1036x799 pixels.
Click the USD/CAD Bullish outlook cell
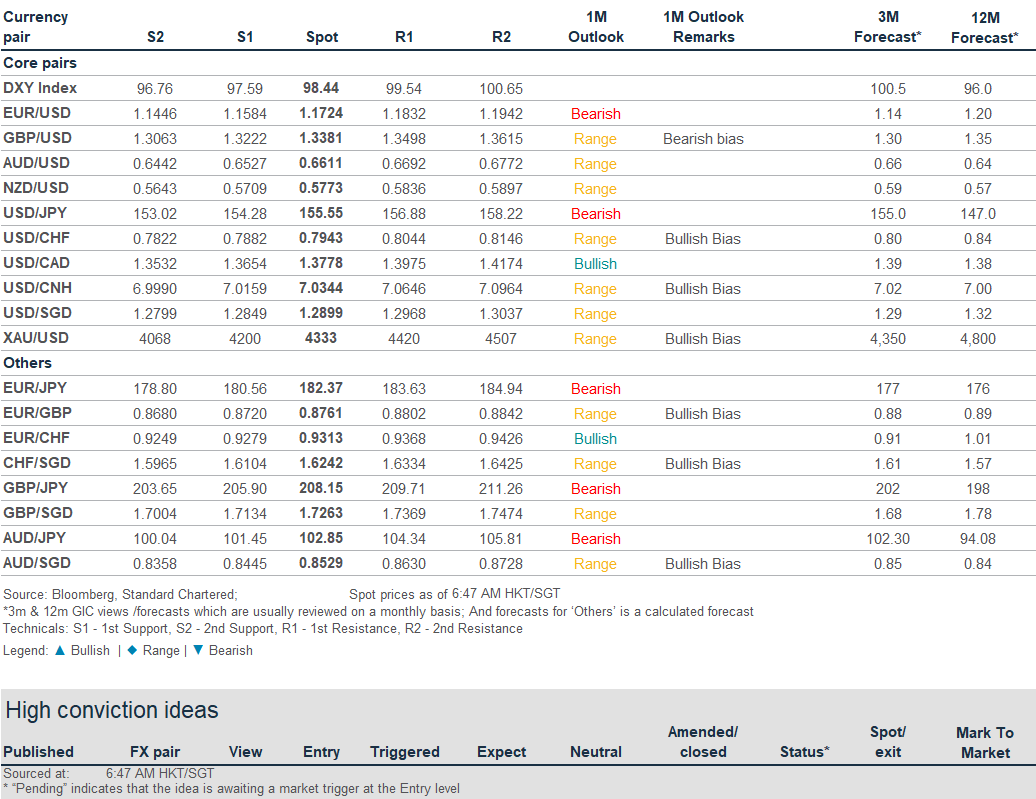595,264
